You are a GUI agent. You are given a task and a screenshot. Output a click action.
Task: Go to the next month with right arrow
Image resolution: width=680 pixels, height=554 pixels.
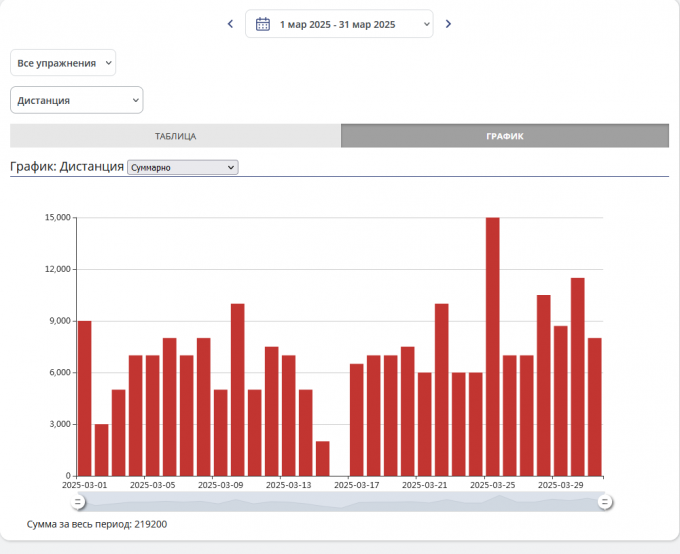pyautogui.click(x=448, y=24)
